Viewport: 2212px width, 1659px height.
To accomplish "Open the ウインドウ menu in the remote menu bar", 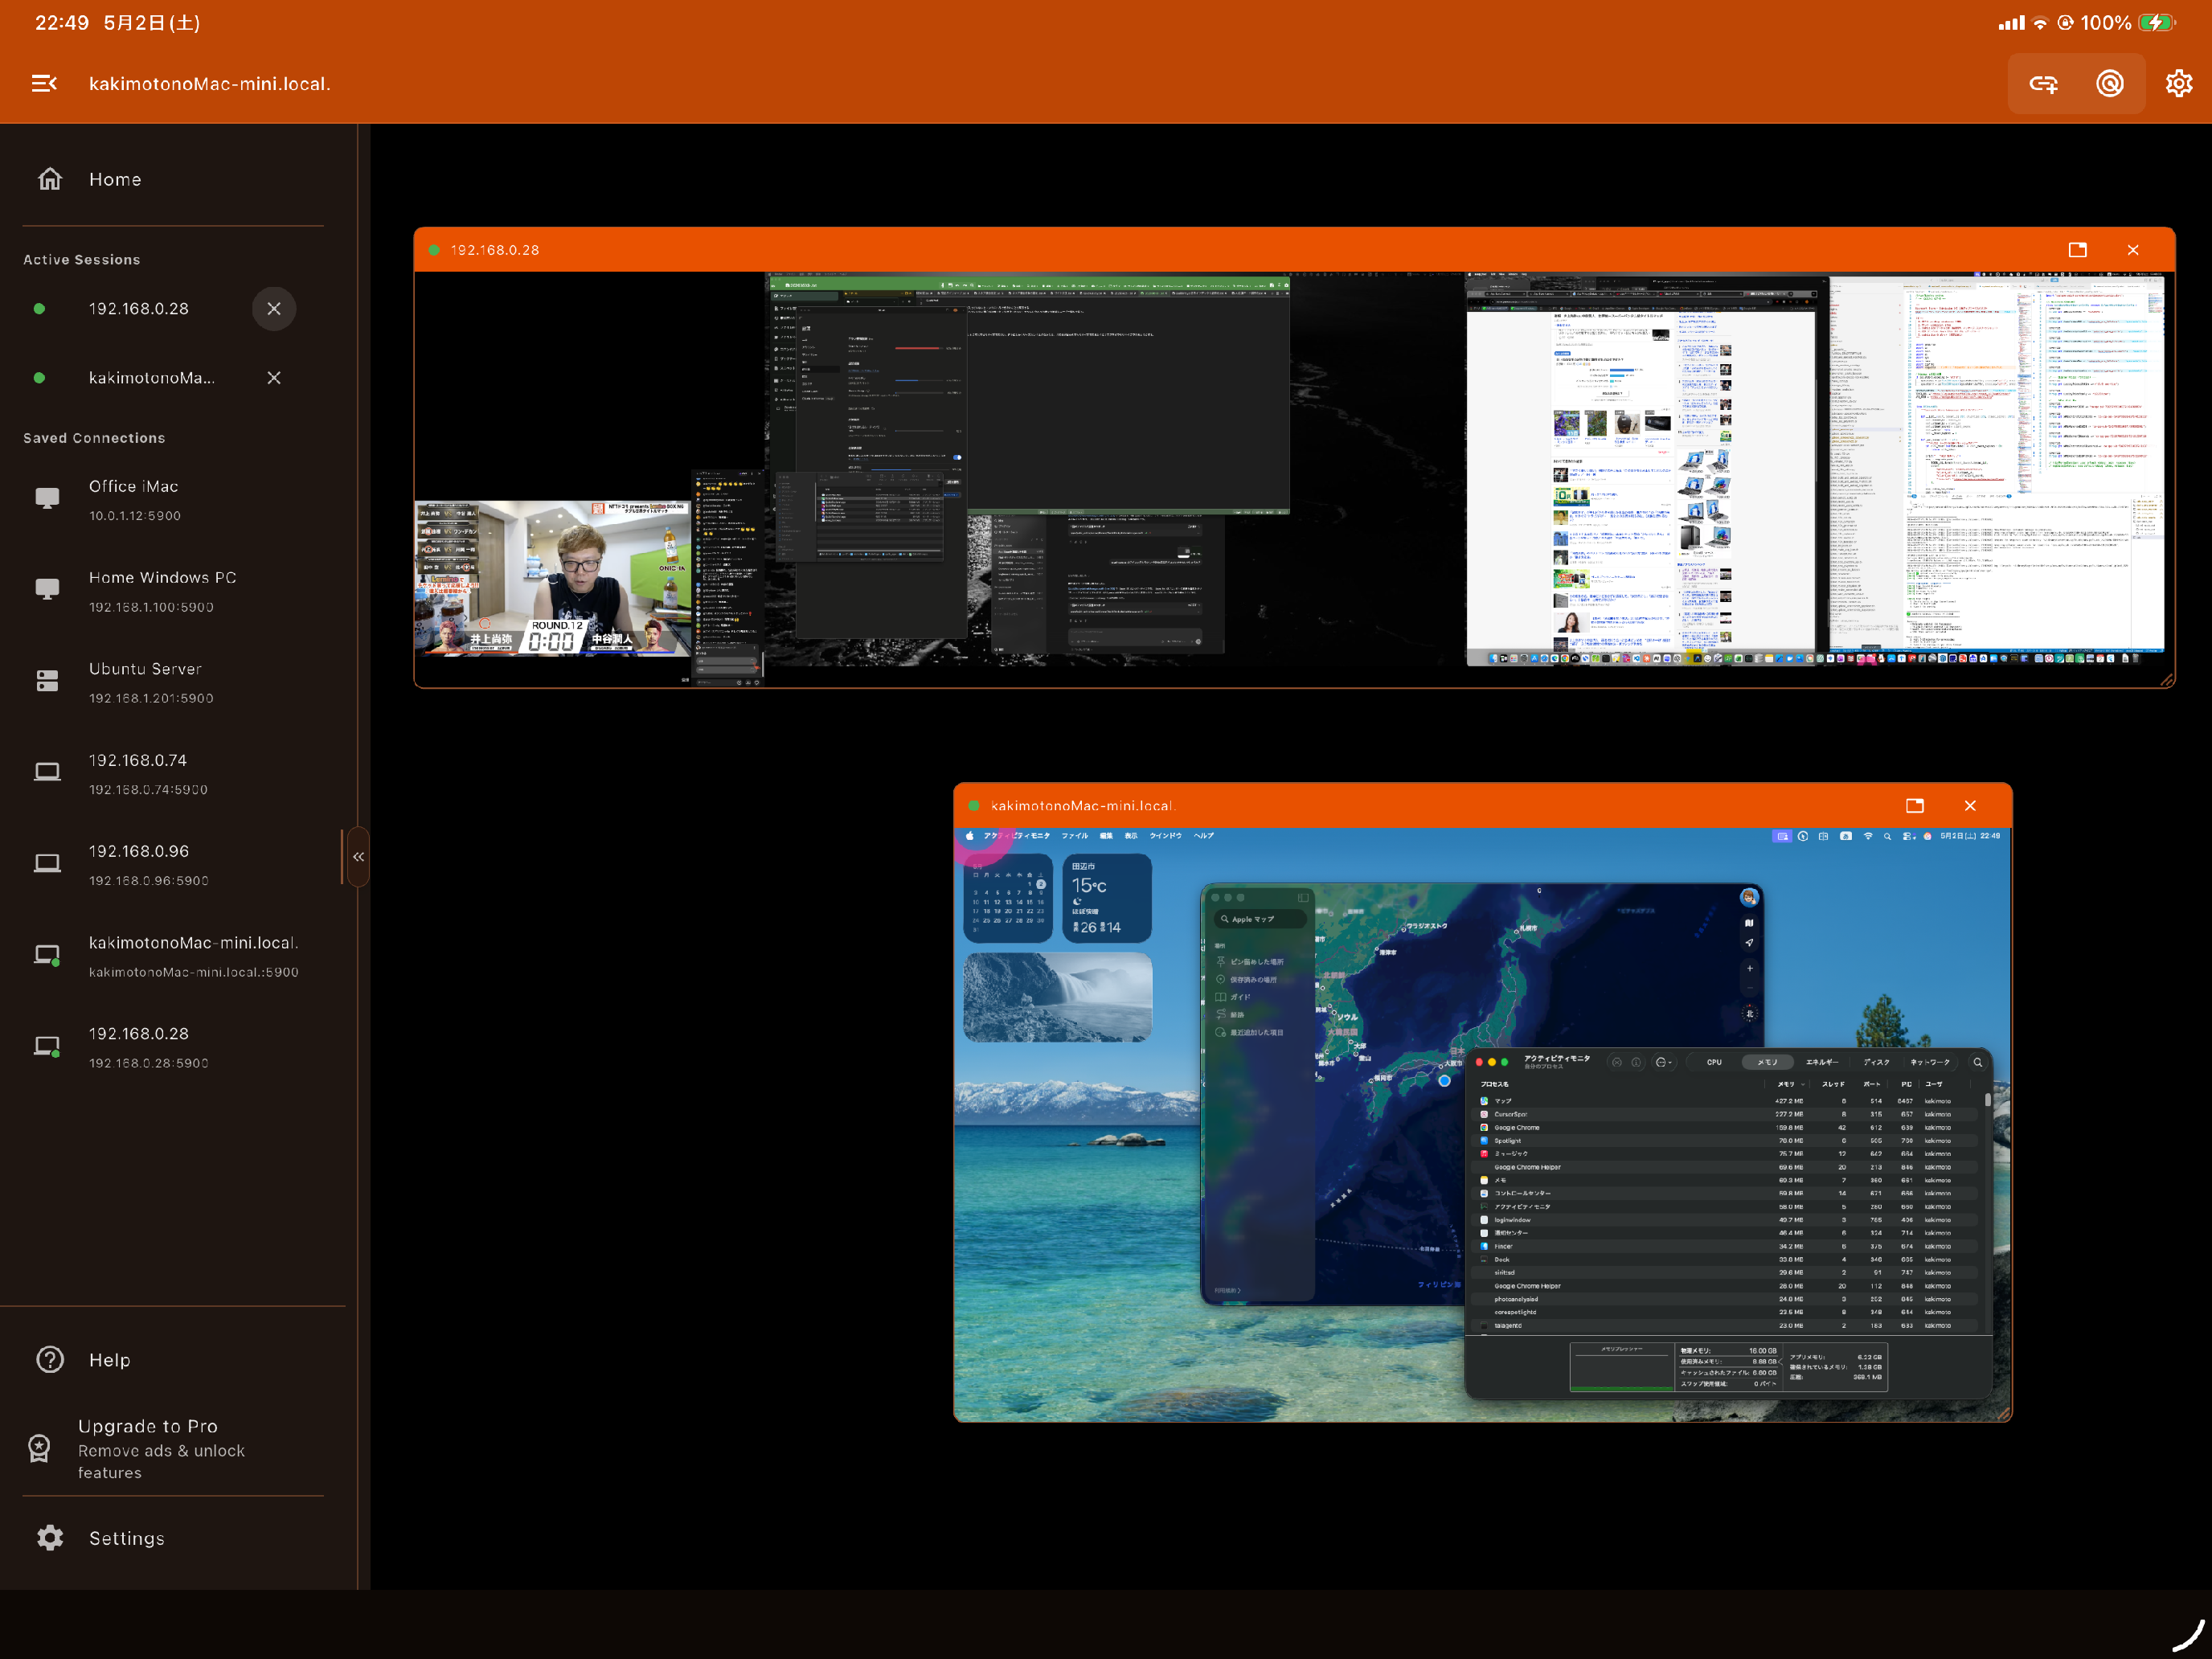I will [1166, 836].
